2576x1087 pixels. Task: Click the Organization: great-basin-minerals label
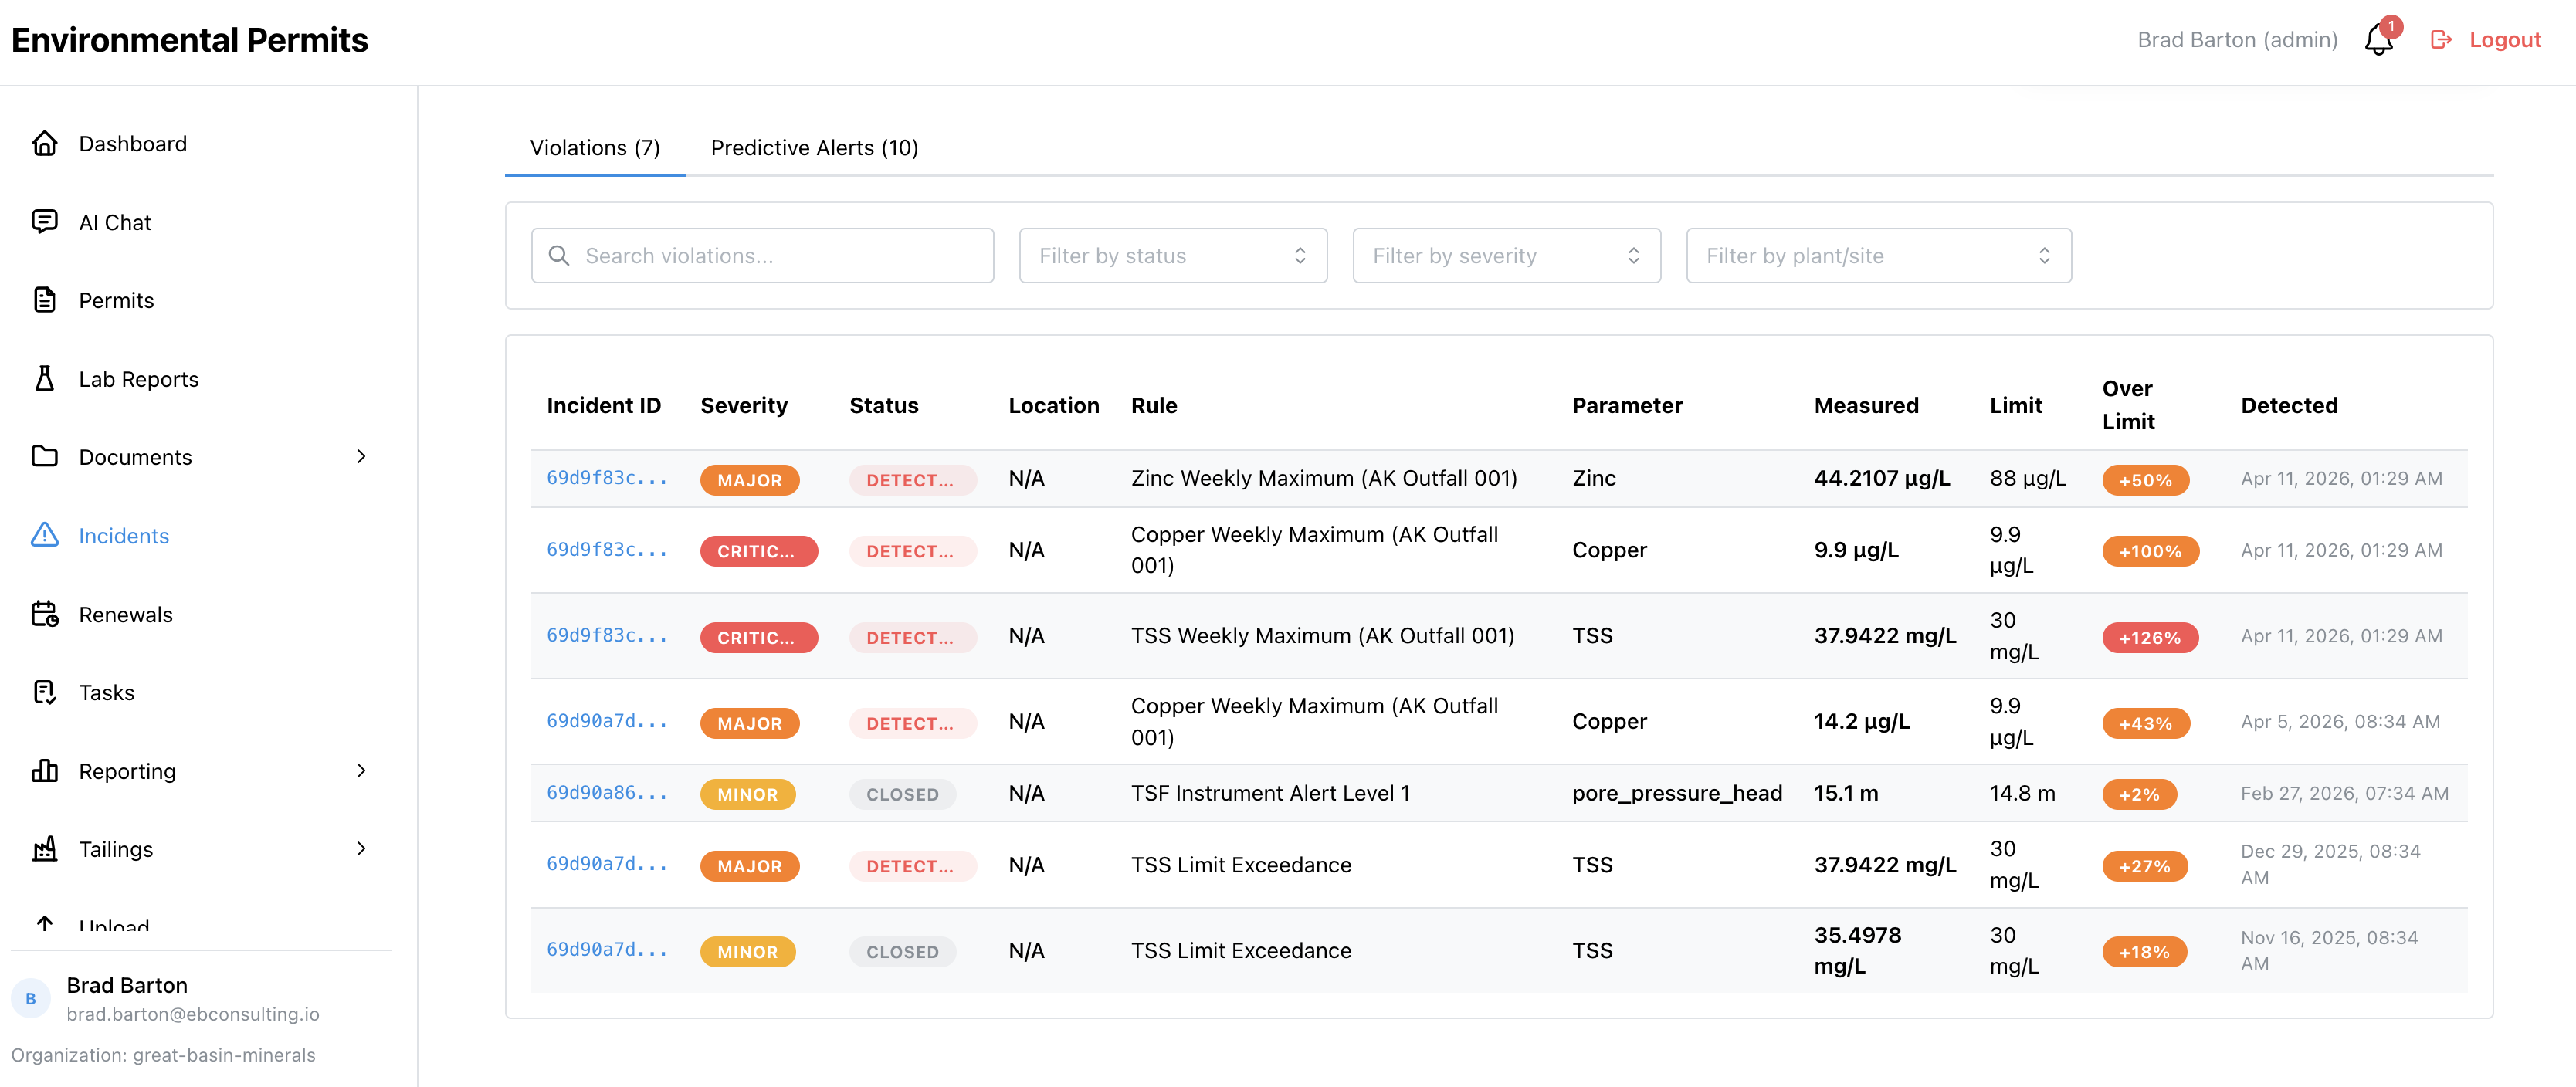pyautogui.click(x=163, y=1055)
